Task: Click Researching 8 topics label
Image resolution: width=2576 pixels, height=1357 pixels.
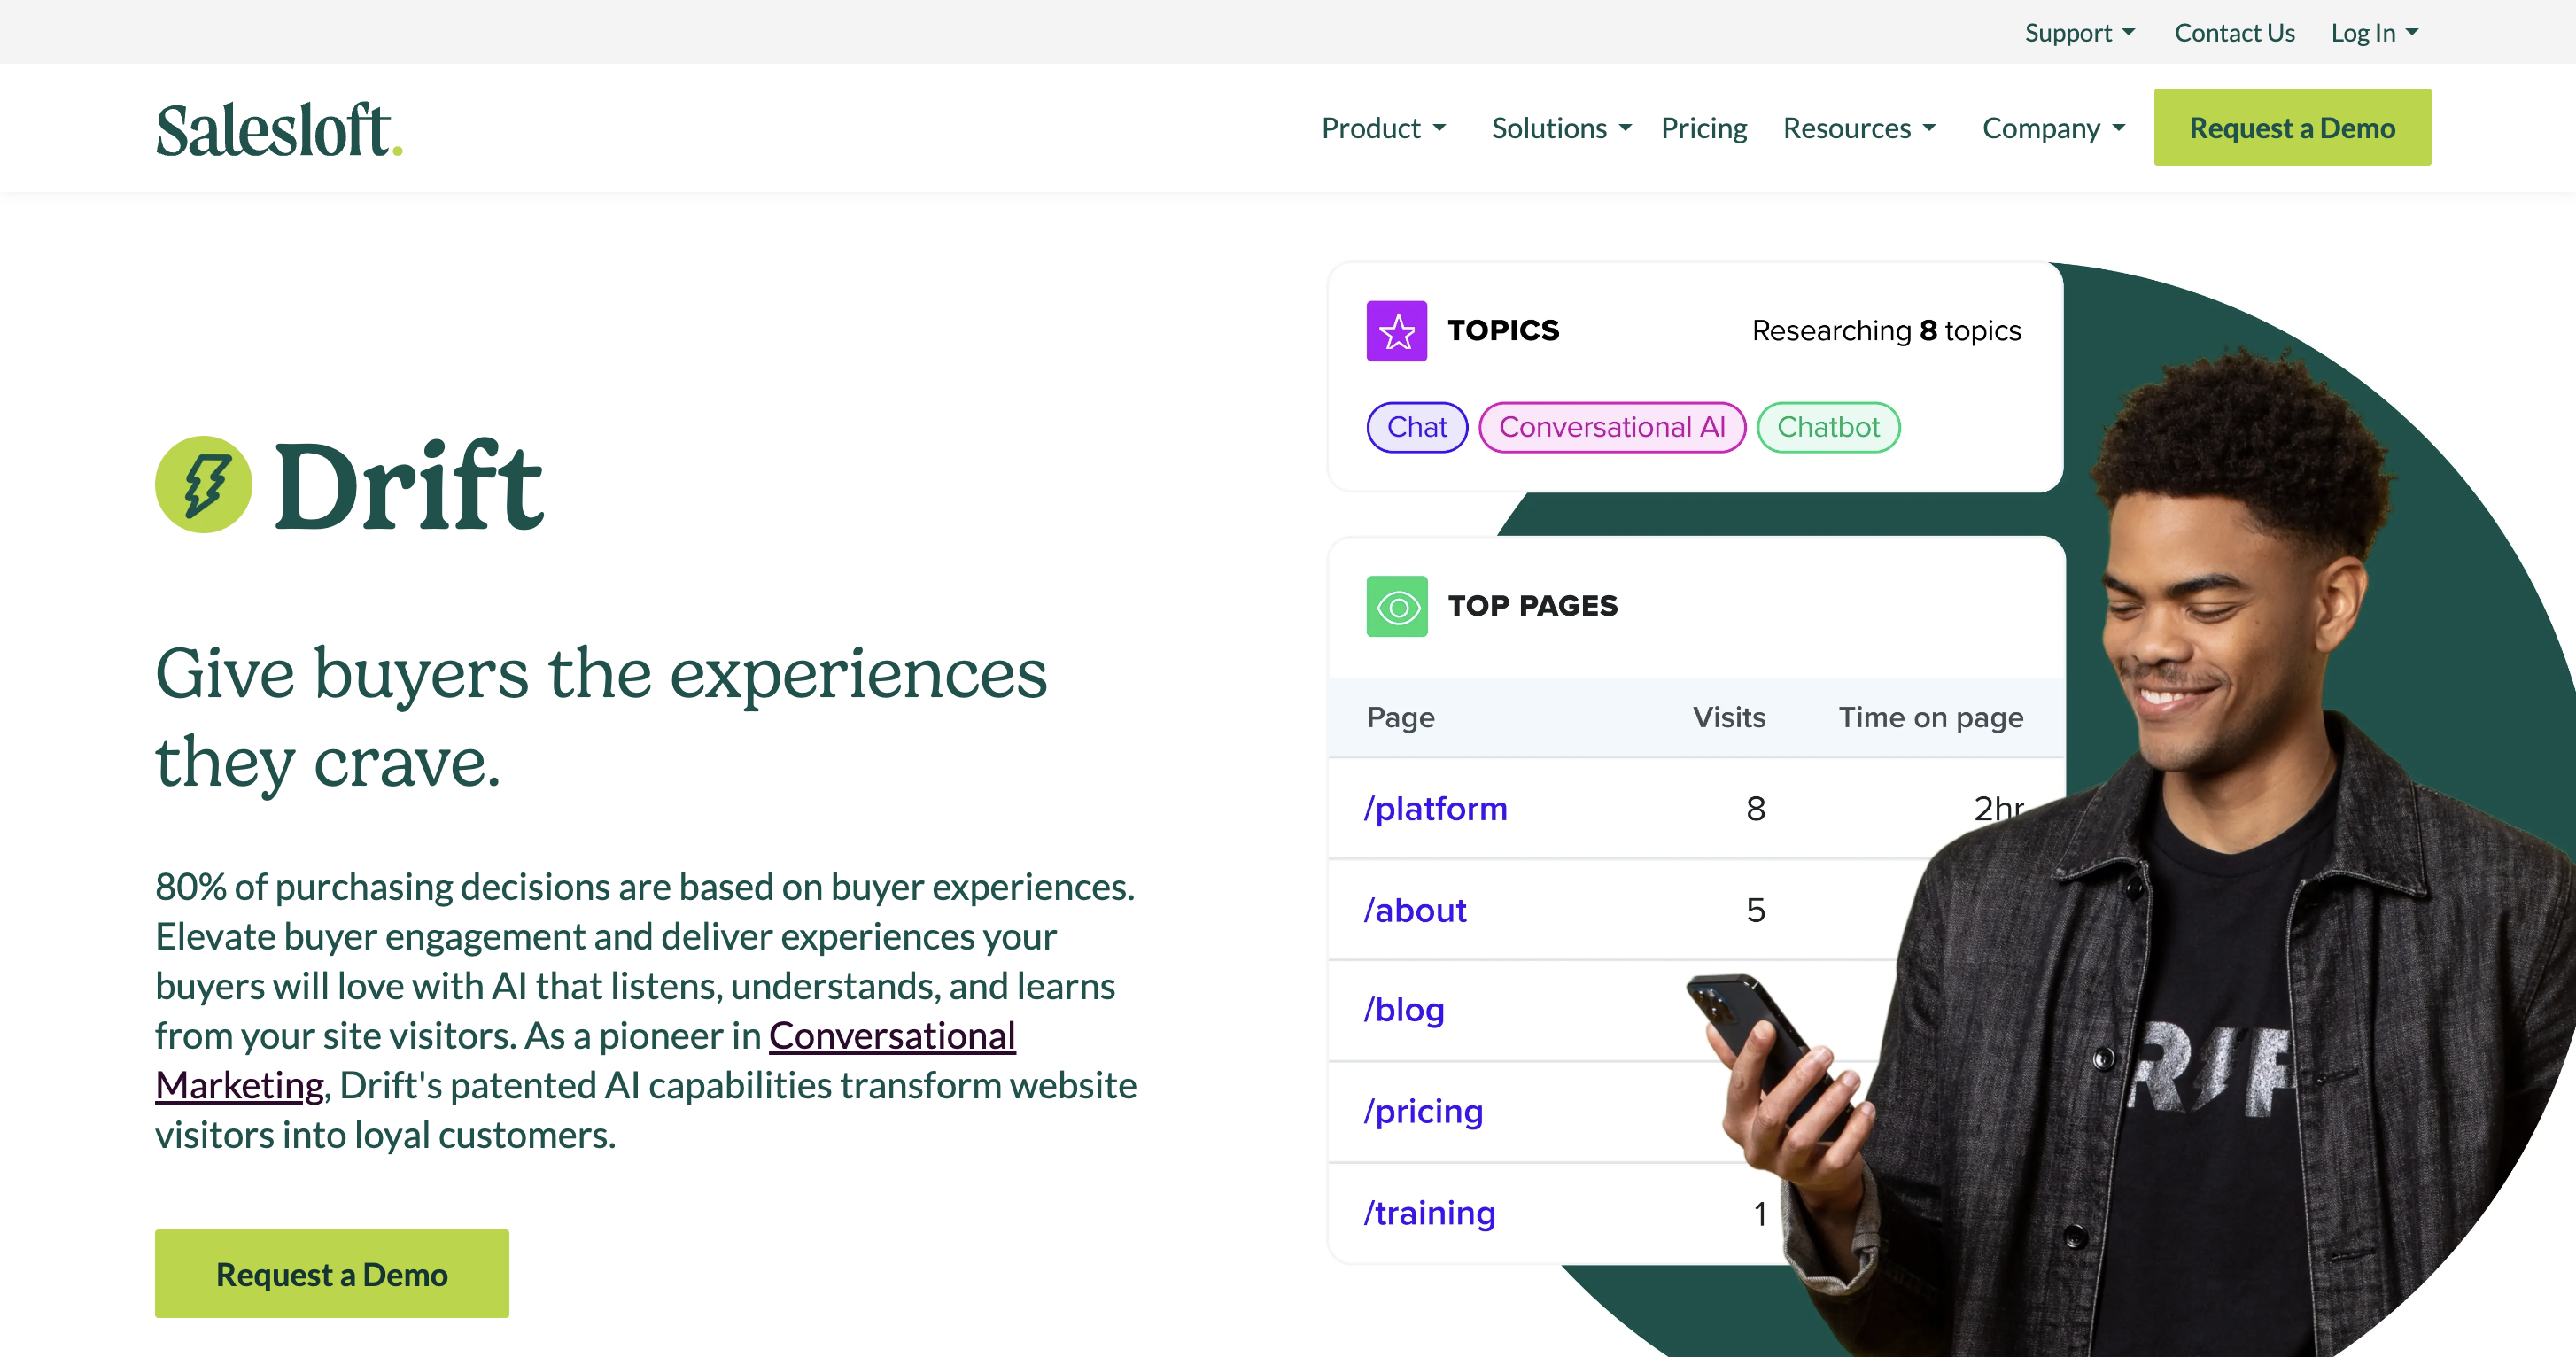Action: 1885,330
